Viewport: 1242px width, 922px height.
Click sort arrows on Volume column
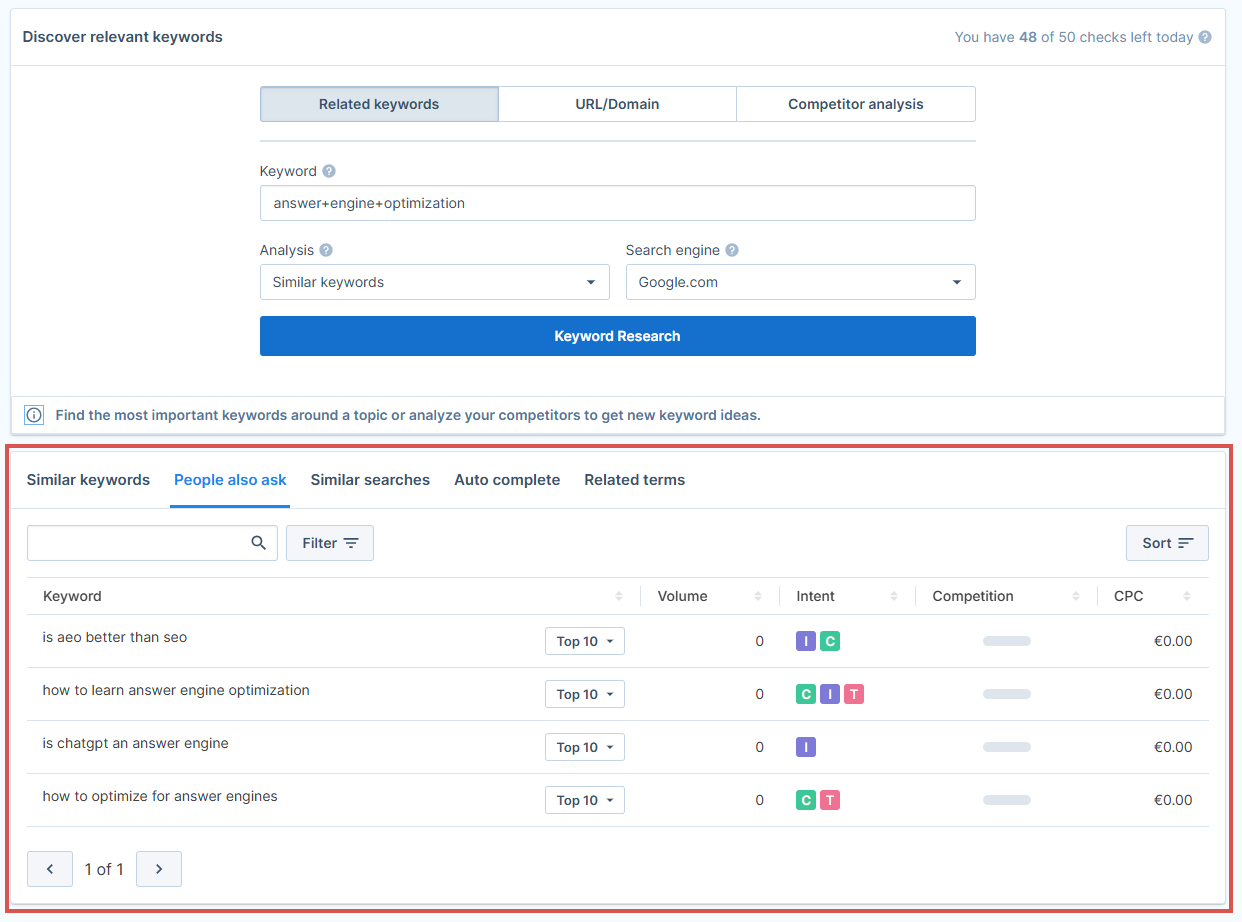758,596
